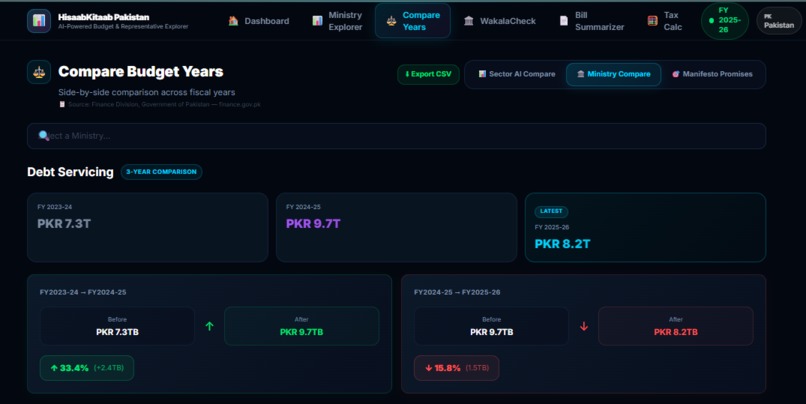
Task: Click the calculator icon beside Tax Calc
Action: [x=652, y=21]
